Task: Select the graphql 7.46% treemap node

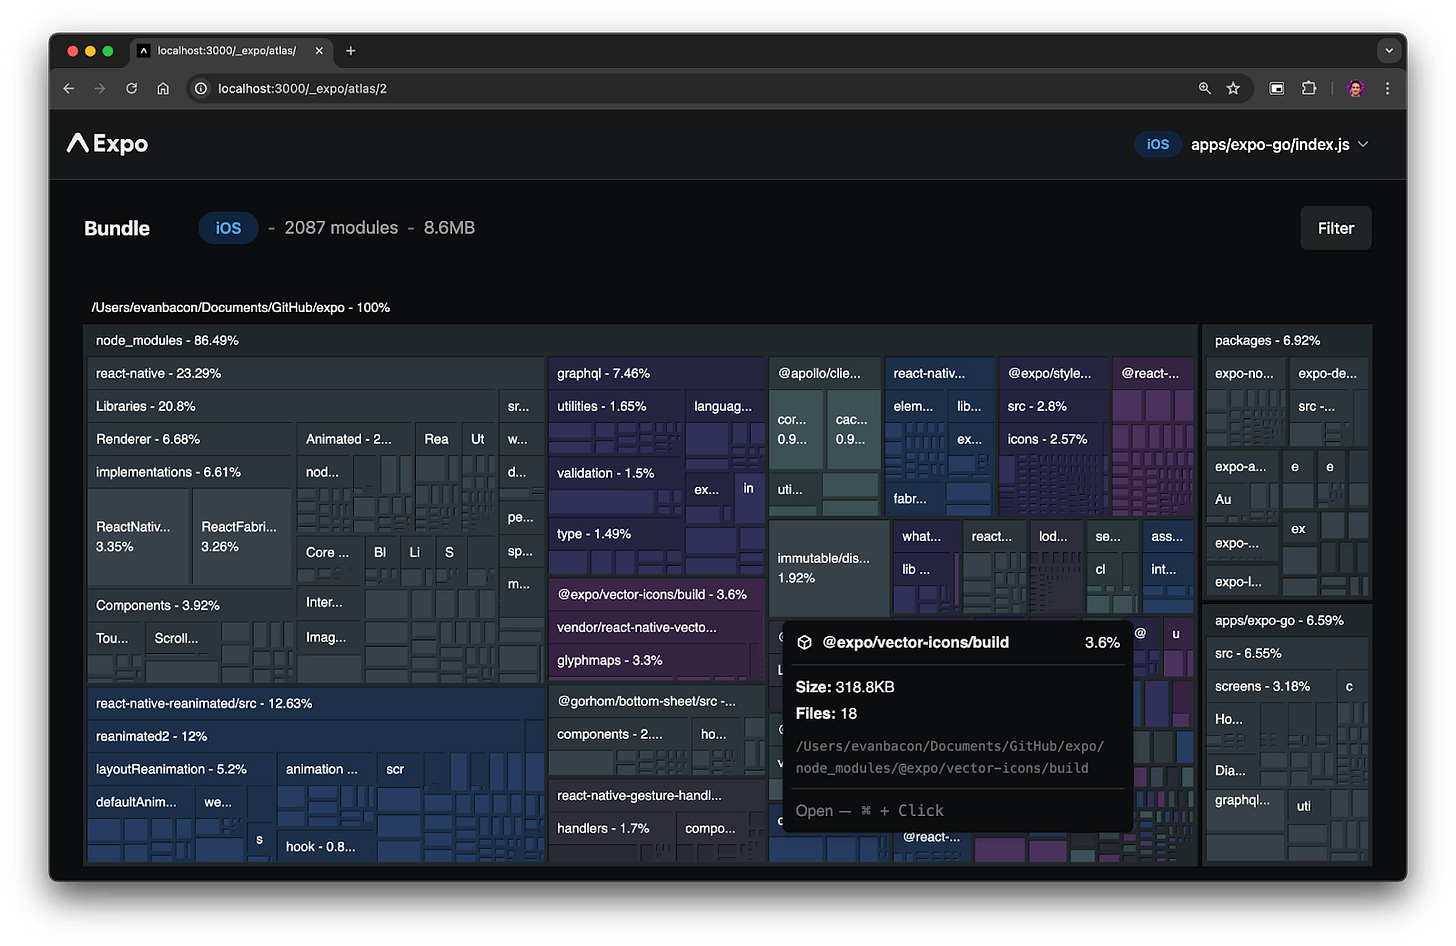Action: click(x=603, y=373)
